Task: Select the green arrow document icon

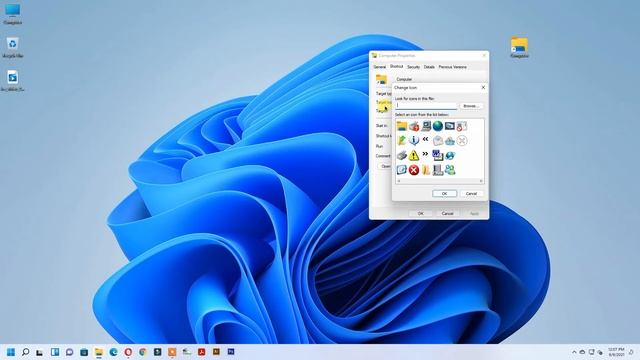Action: tap(402, 140)
